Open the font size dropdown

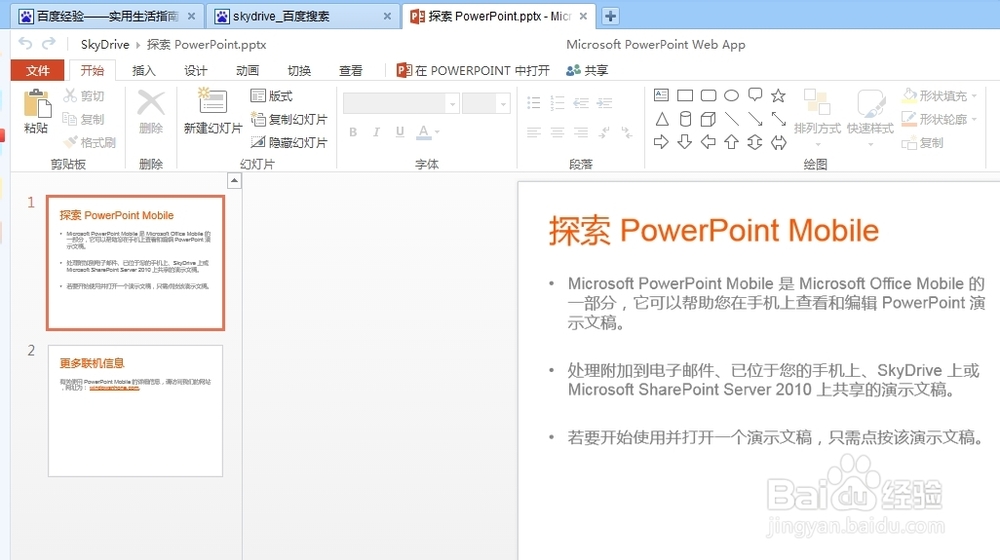coord(504,103)
